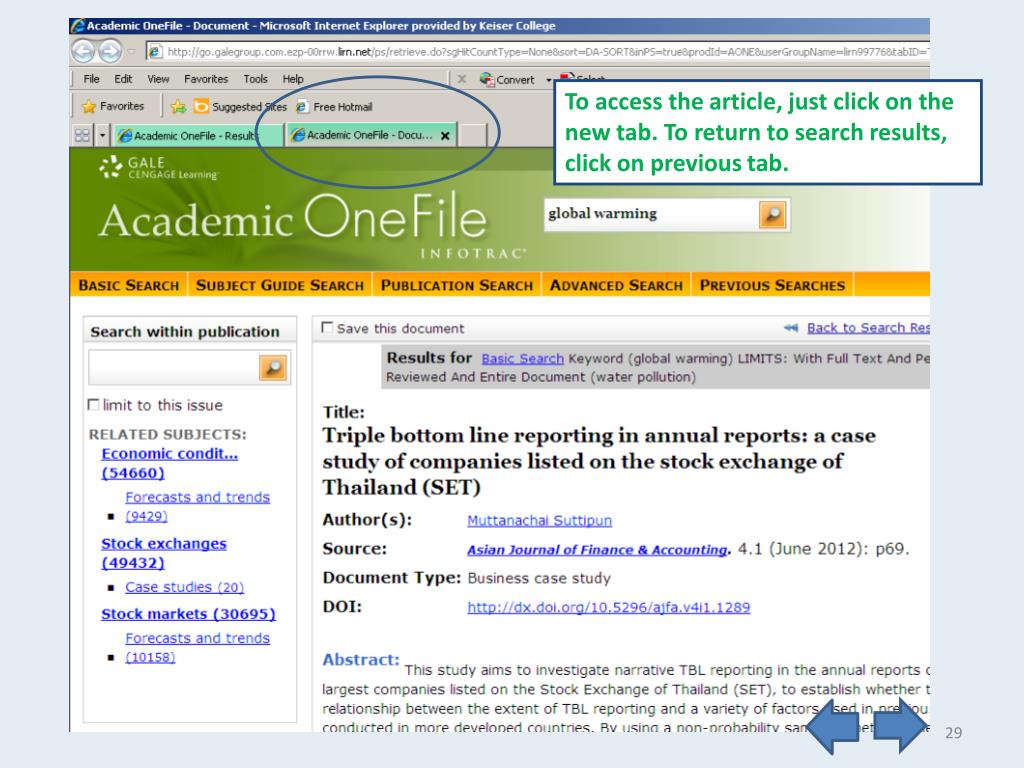Click the blue left arrow slide navigation
Screen dimensions: 1024x768
[833, 726]
